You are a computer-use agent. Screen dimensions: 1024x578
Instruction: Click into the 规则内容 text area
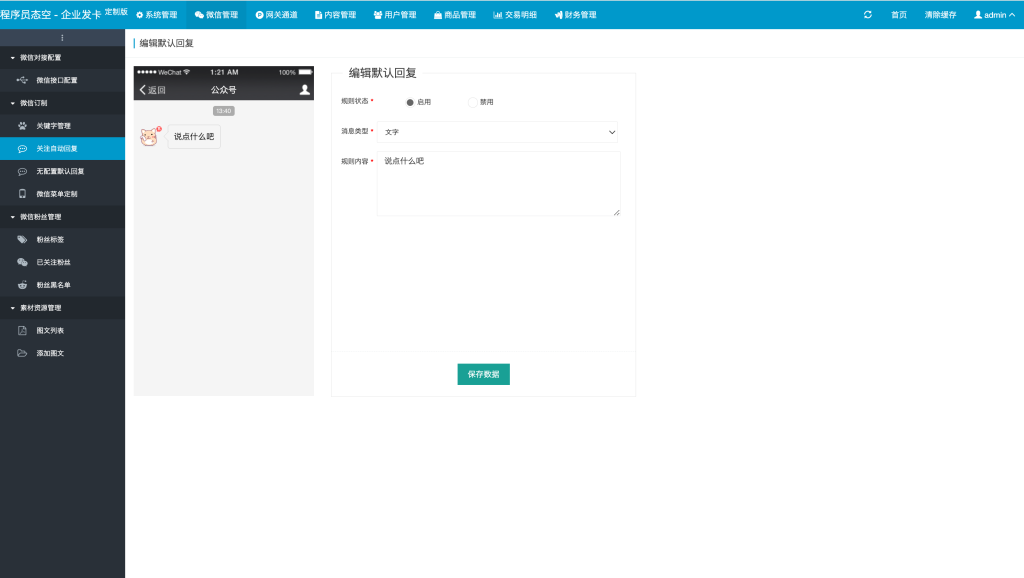498,184
